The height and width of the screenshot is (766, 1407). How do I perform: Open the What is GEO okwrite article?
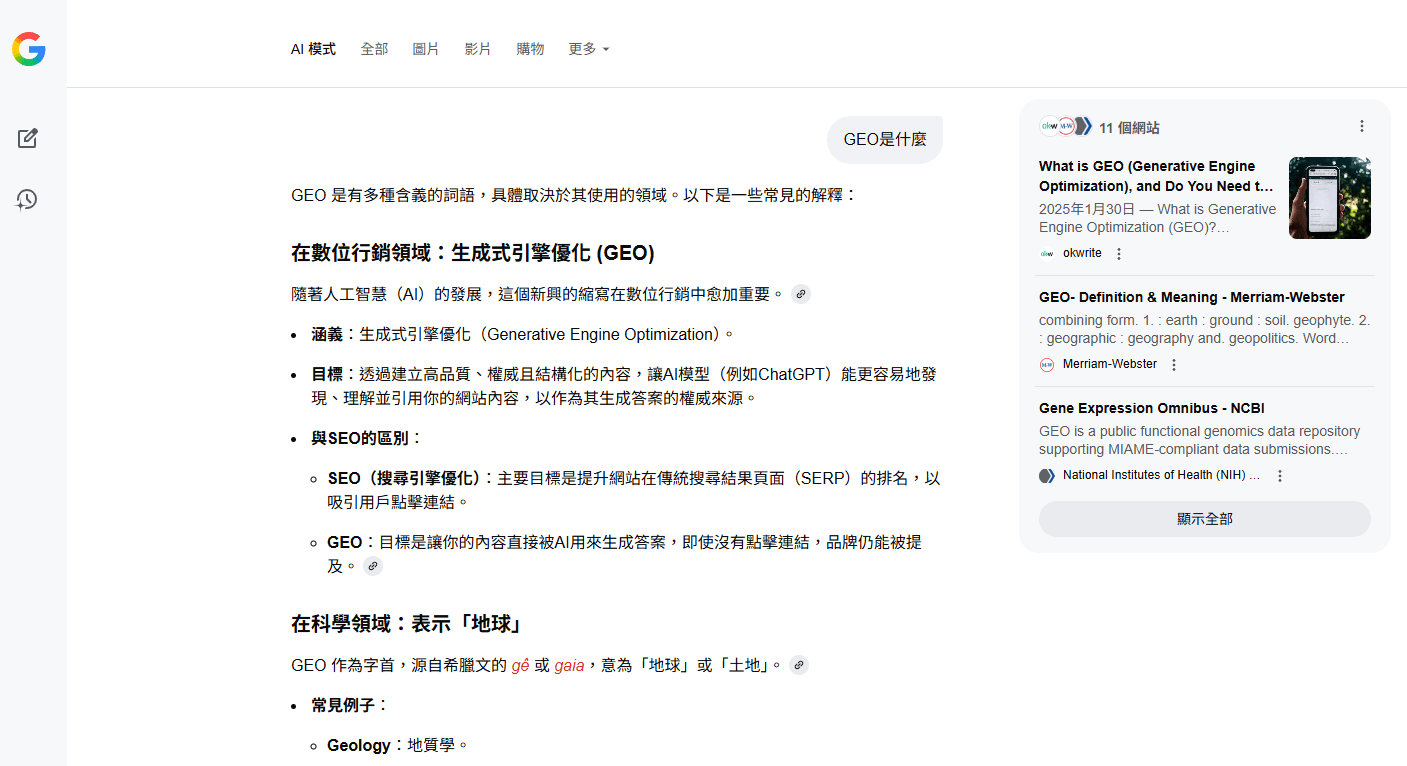click(1156, 176)
